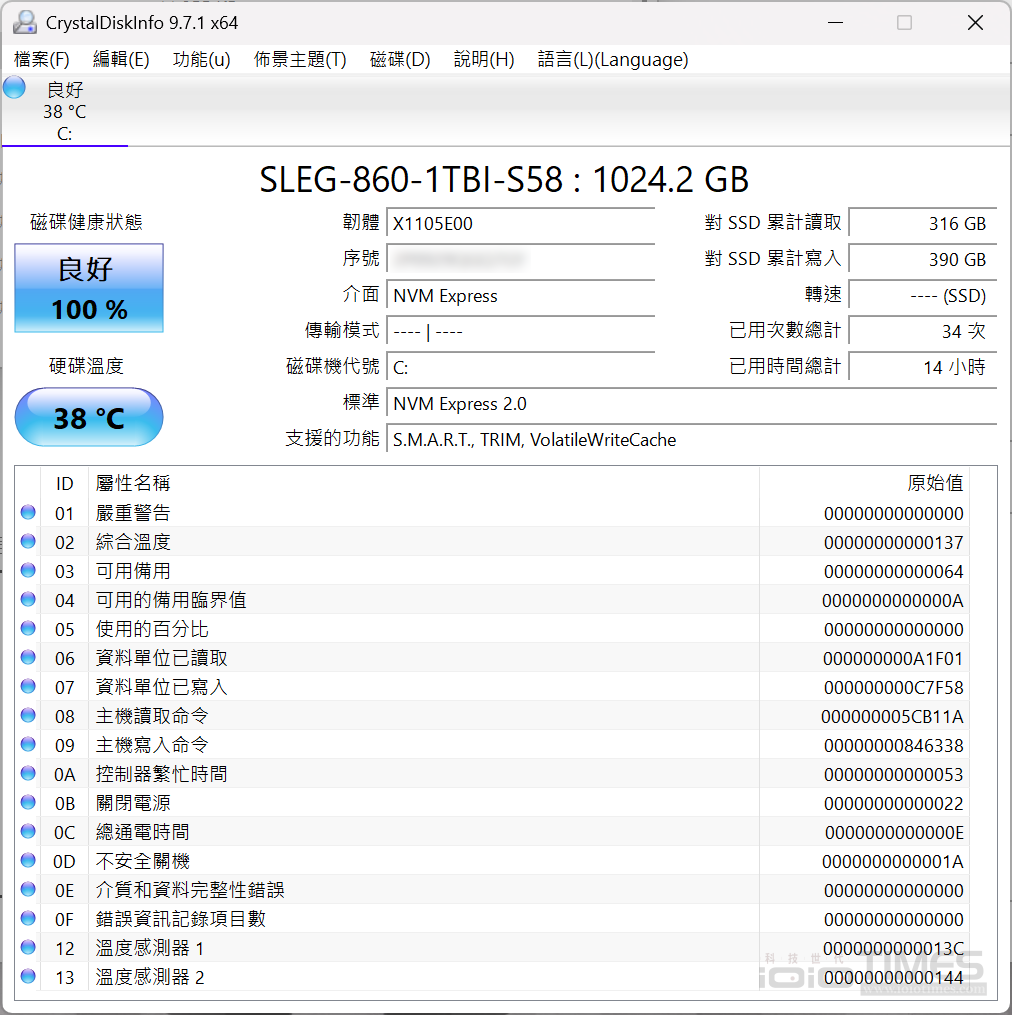Click status orb for ID 06 資料單位已讀取
This screenshot has width=1012, height=1015.
[x=28, y=658]
